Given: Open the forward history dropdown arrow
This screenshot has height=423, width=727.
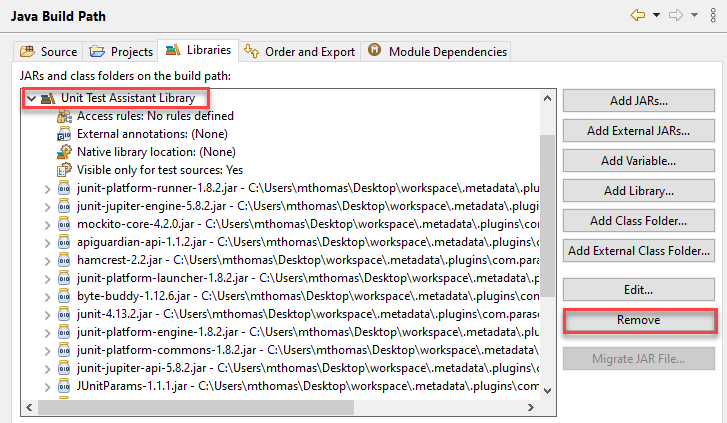Looking at the screenshot, I should pyautogui.click(x=695, y=15).
